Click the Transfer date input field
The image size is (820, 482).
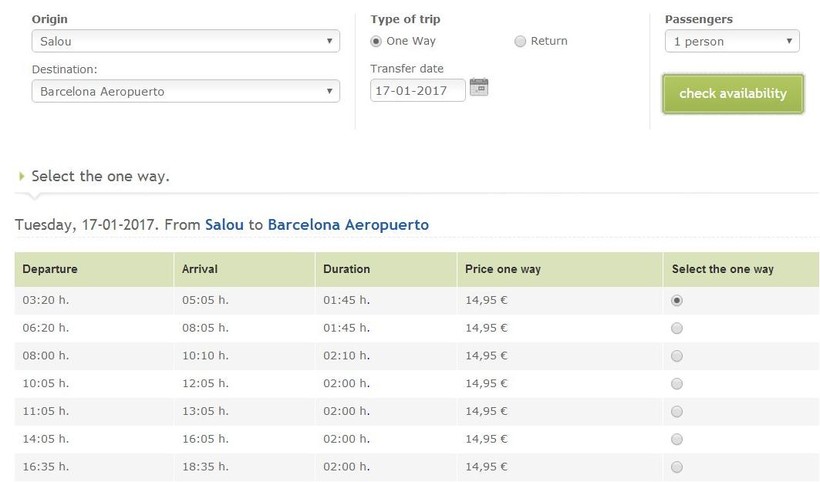[x=417, y=91]
